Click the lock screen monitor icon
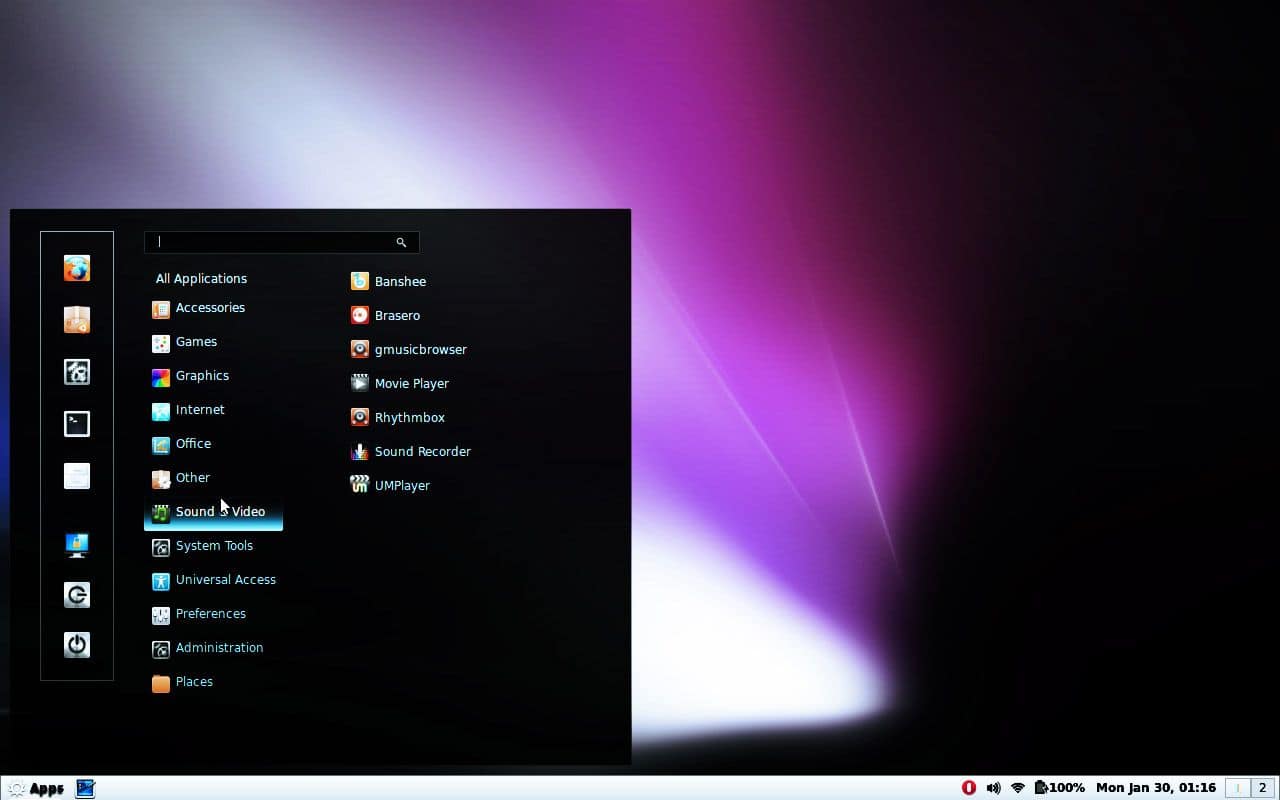The height and width of the screenshot is (800, 1280). point(77,544)
